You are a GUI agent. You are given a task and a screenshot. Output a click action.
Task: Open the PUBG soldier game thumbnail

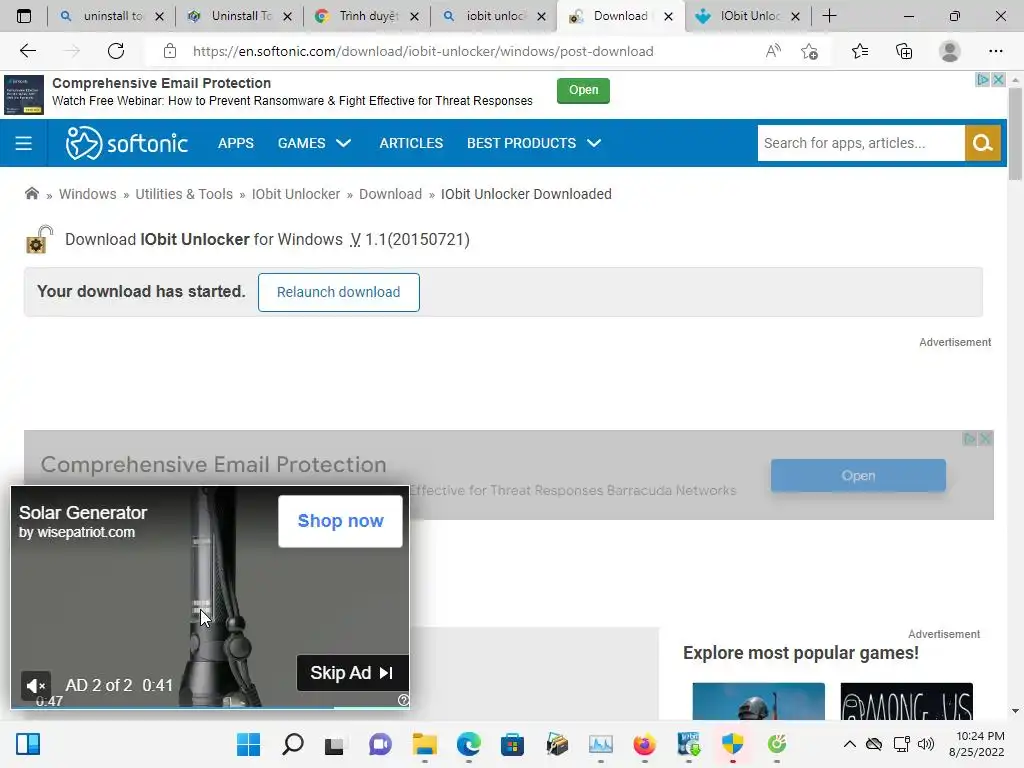tap(758, 701)
